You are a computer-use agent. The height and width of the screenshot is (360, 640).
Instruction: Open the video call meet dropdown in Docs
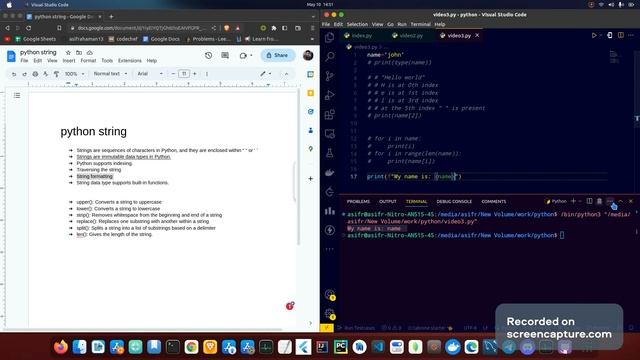point(246,55)
